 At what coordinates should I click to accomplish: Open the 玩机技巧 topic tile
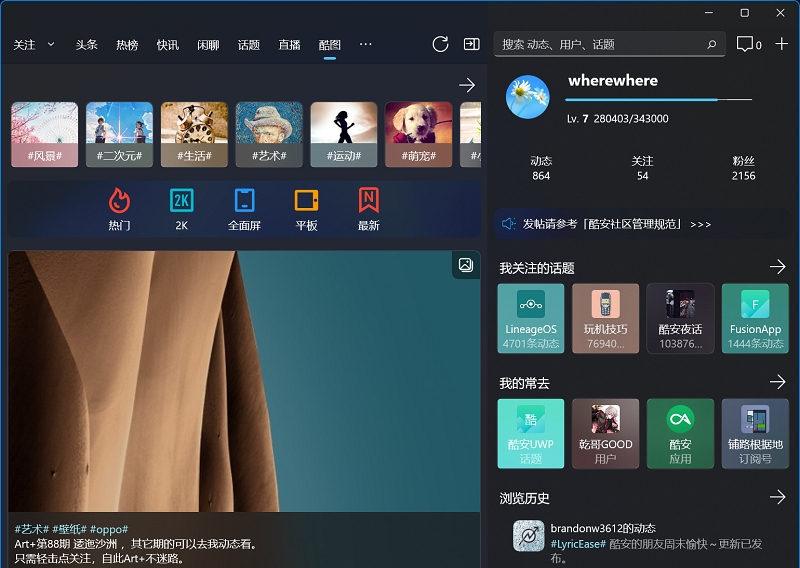[606, 318]
